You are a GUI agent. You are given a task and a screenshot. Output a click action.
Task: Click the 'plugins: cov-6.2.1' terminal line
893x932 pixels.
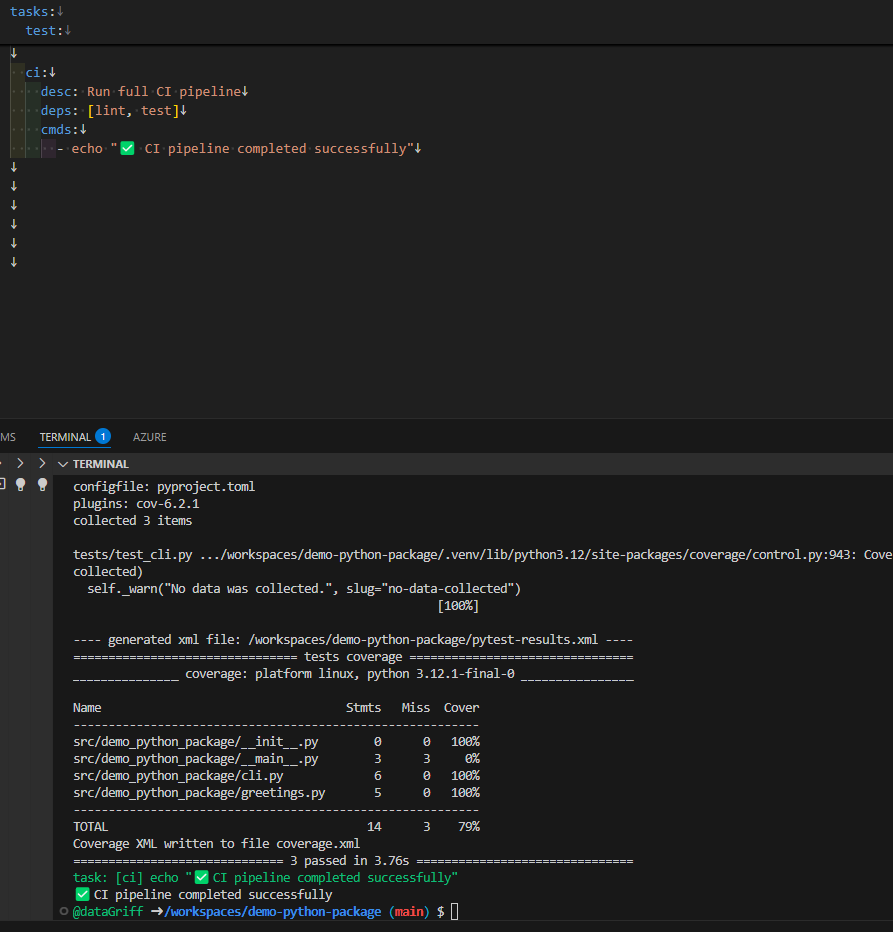136,503
